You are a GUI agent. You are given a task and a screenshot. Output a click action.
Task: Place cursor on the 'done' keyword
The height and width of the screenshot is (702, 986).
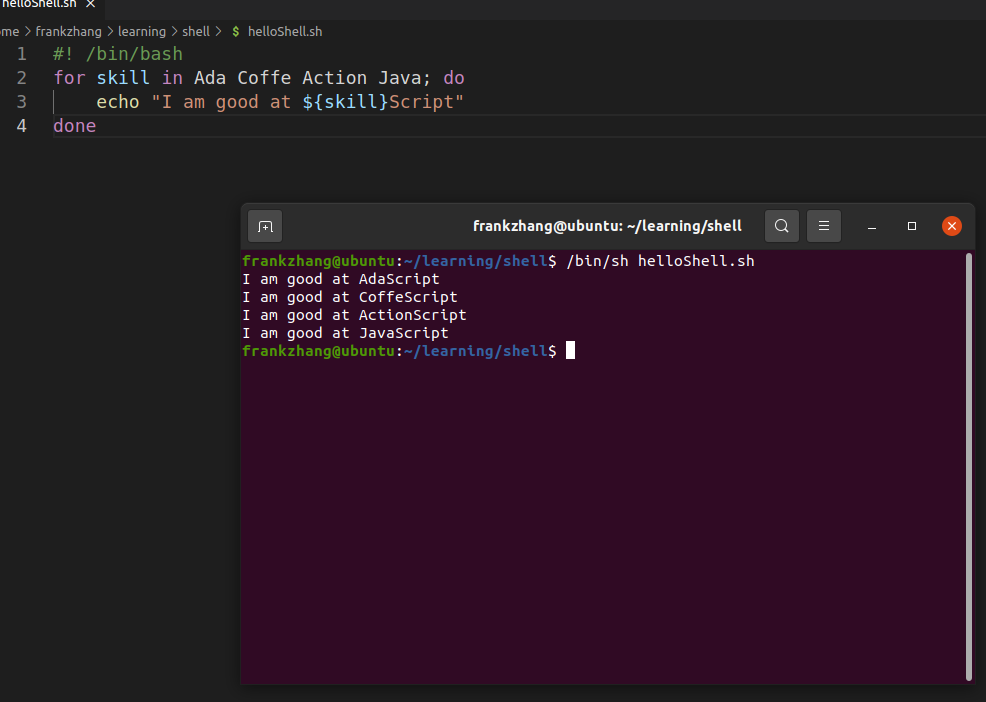tap(75, 126)
